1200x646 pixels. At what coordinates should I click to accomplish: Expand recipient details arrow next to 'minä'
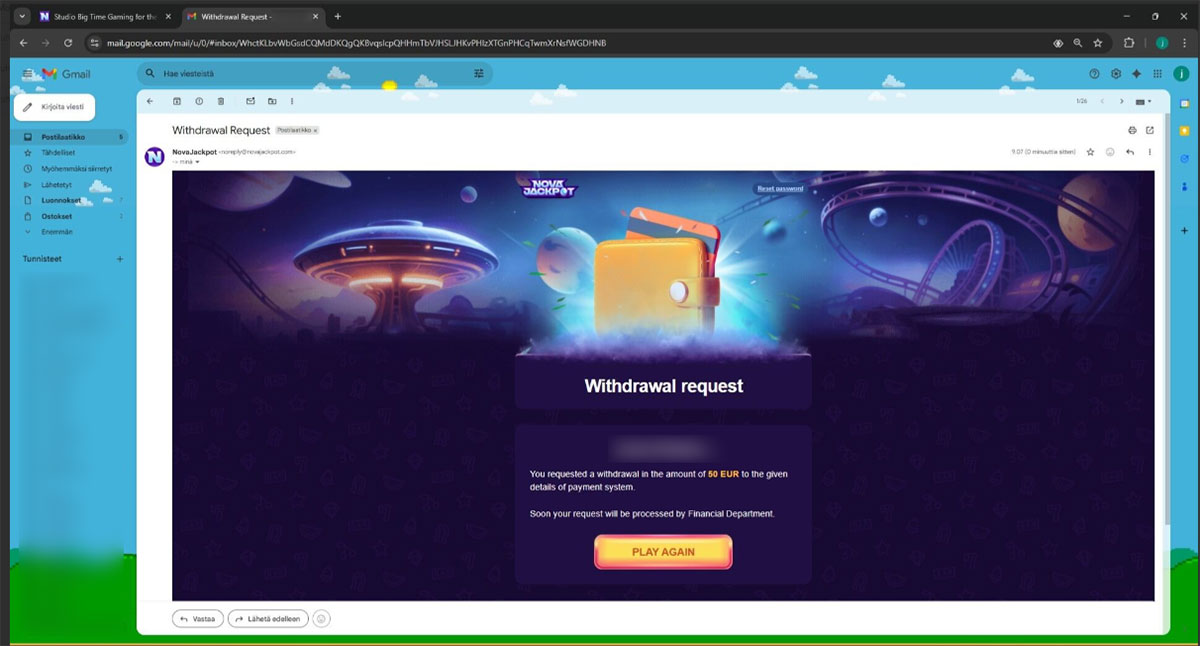click(x=197, y=162)
